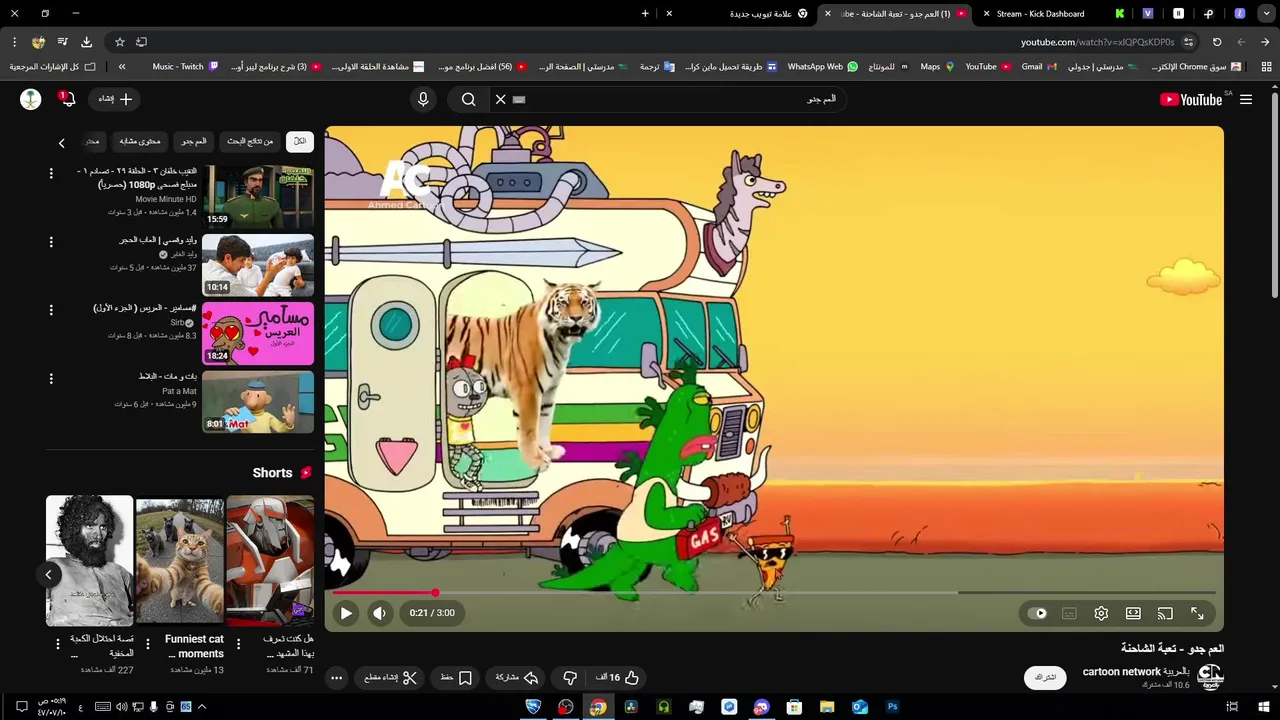Screen dimensions: 1280x720
Task: Switch to theater mode in the player
Action: (x=1133, y=613)
